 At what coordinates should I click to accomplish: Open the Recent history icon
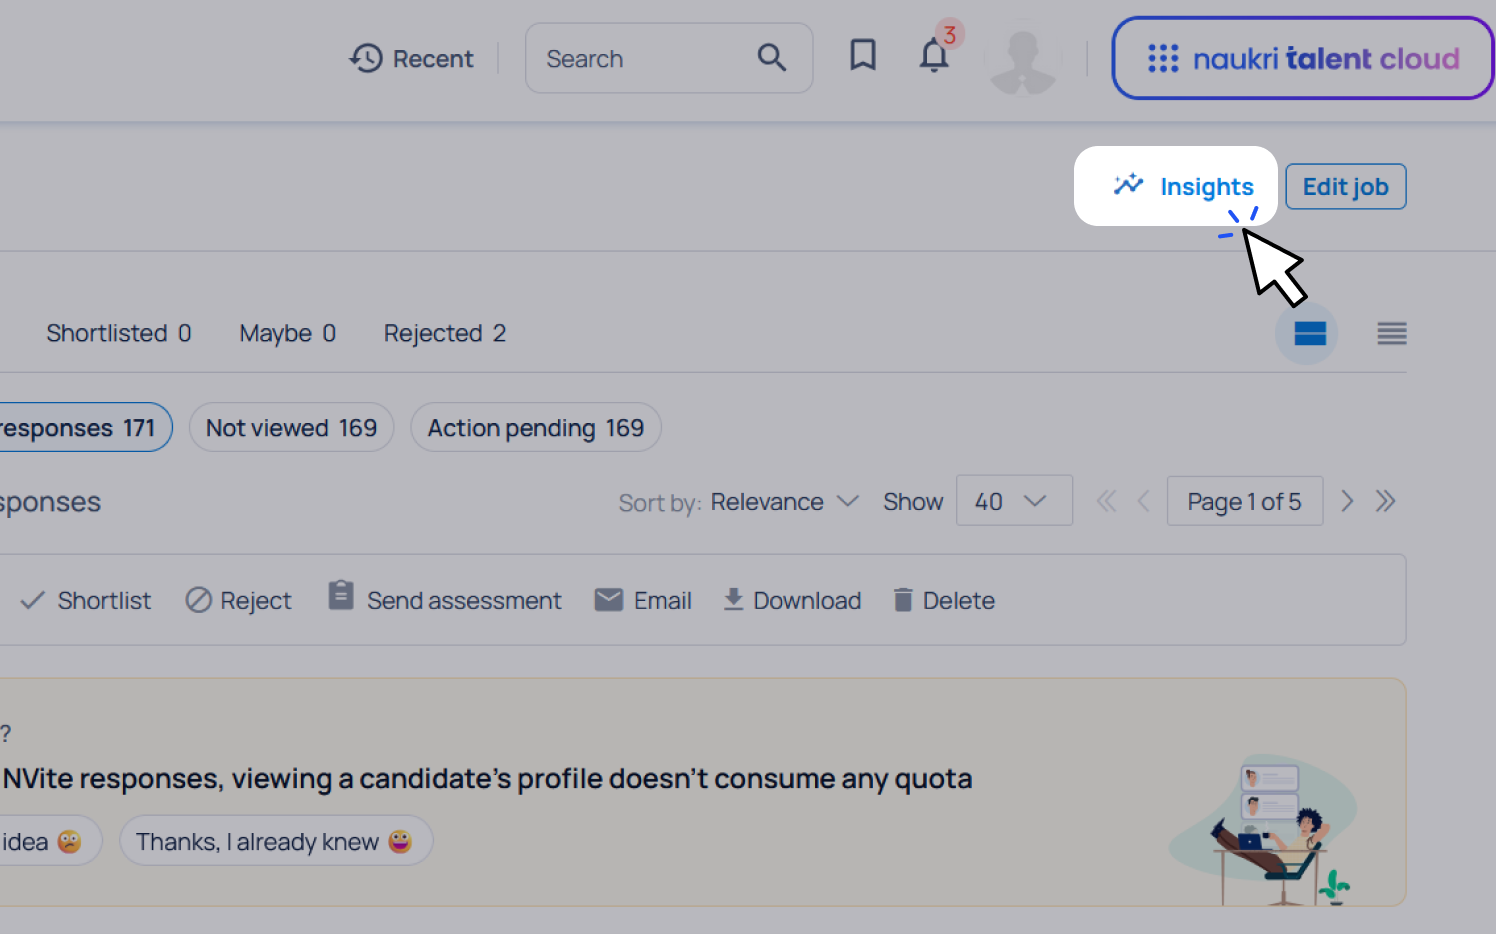(x=366, y=59)
